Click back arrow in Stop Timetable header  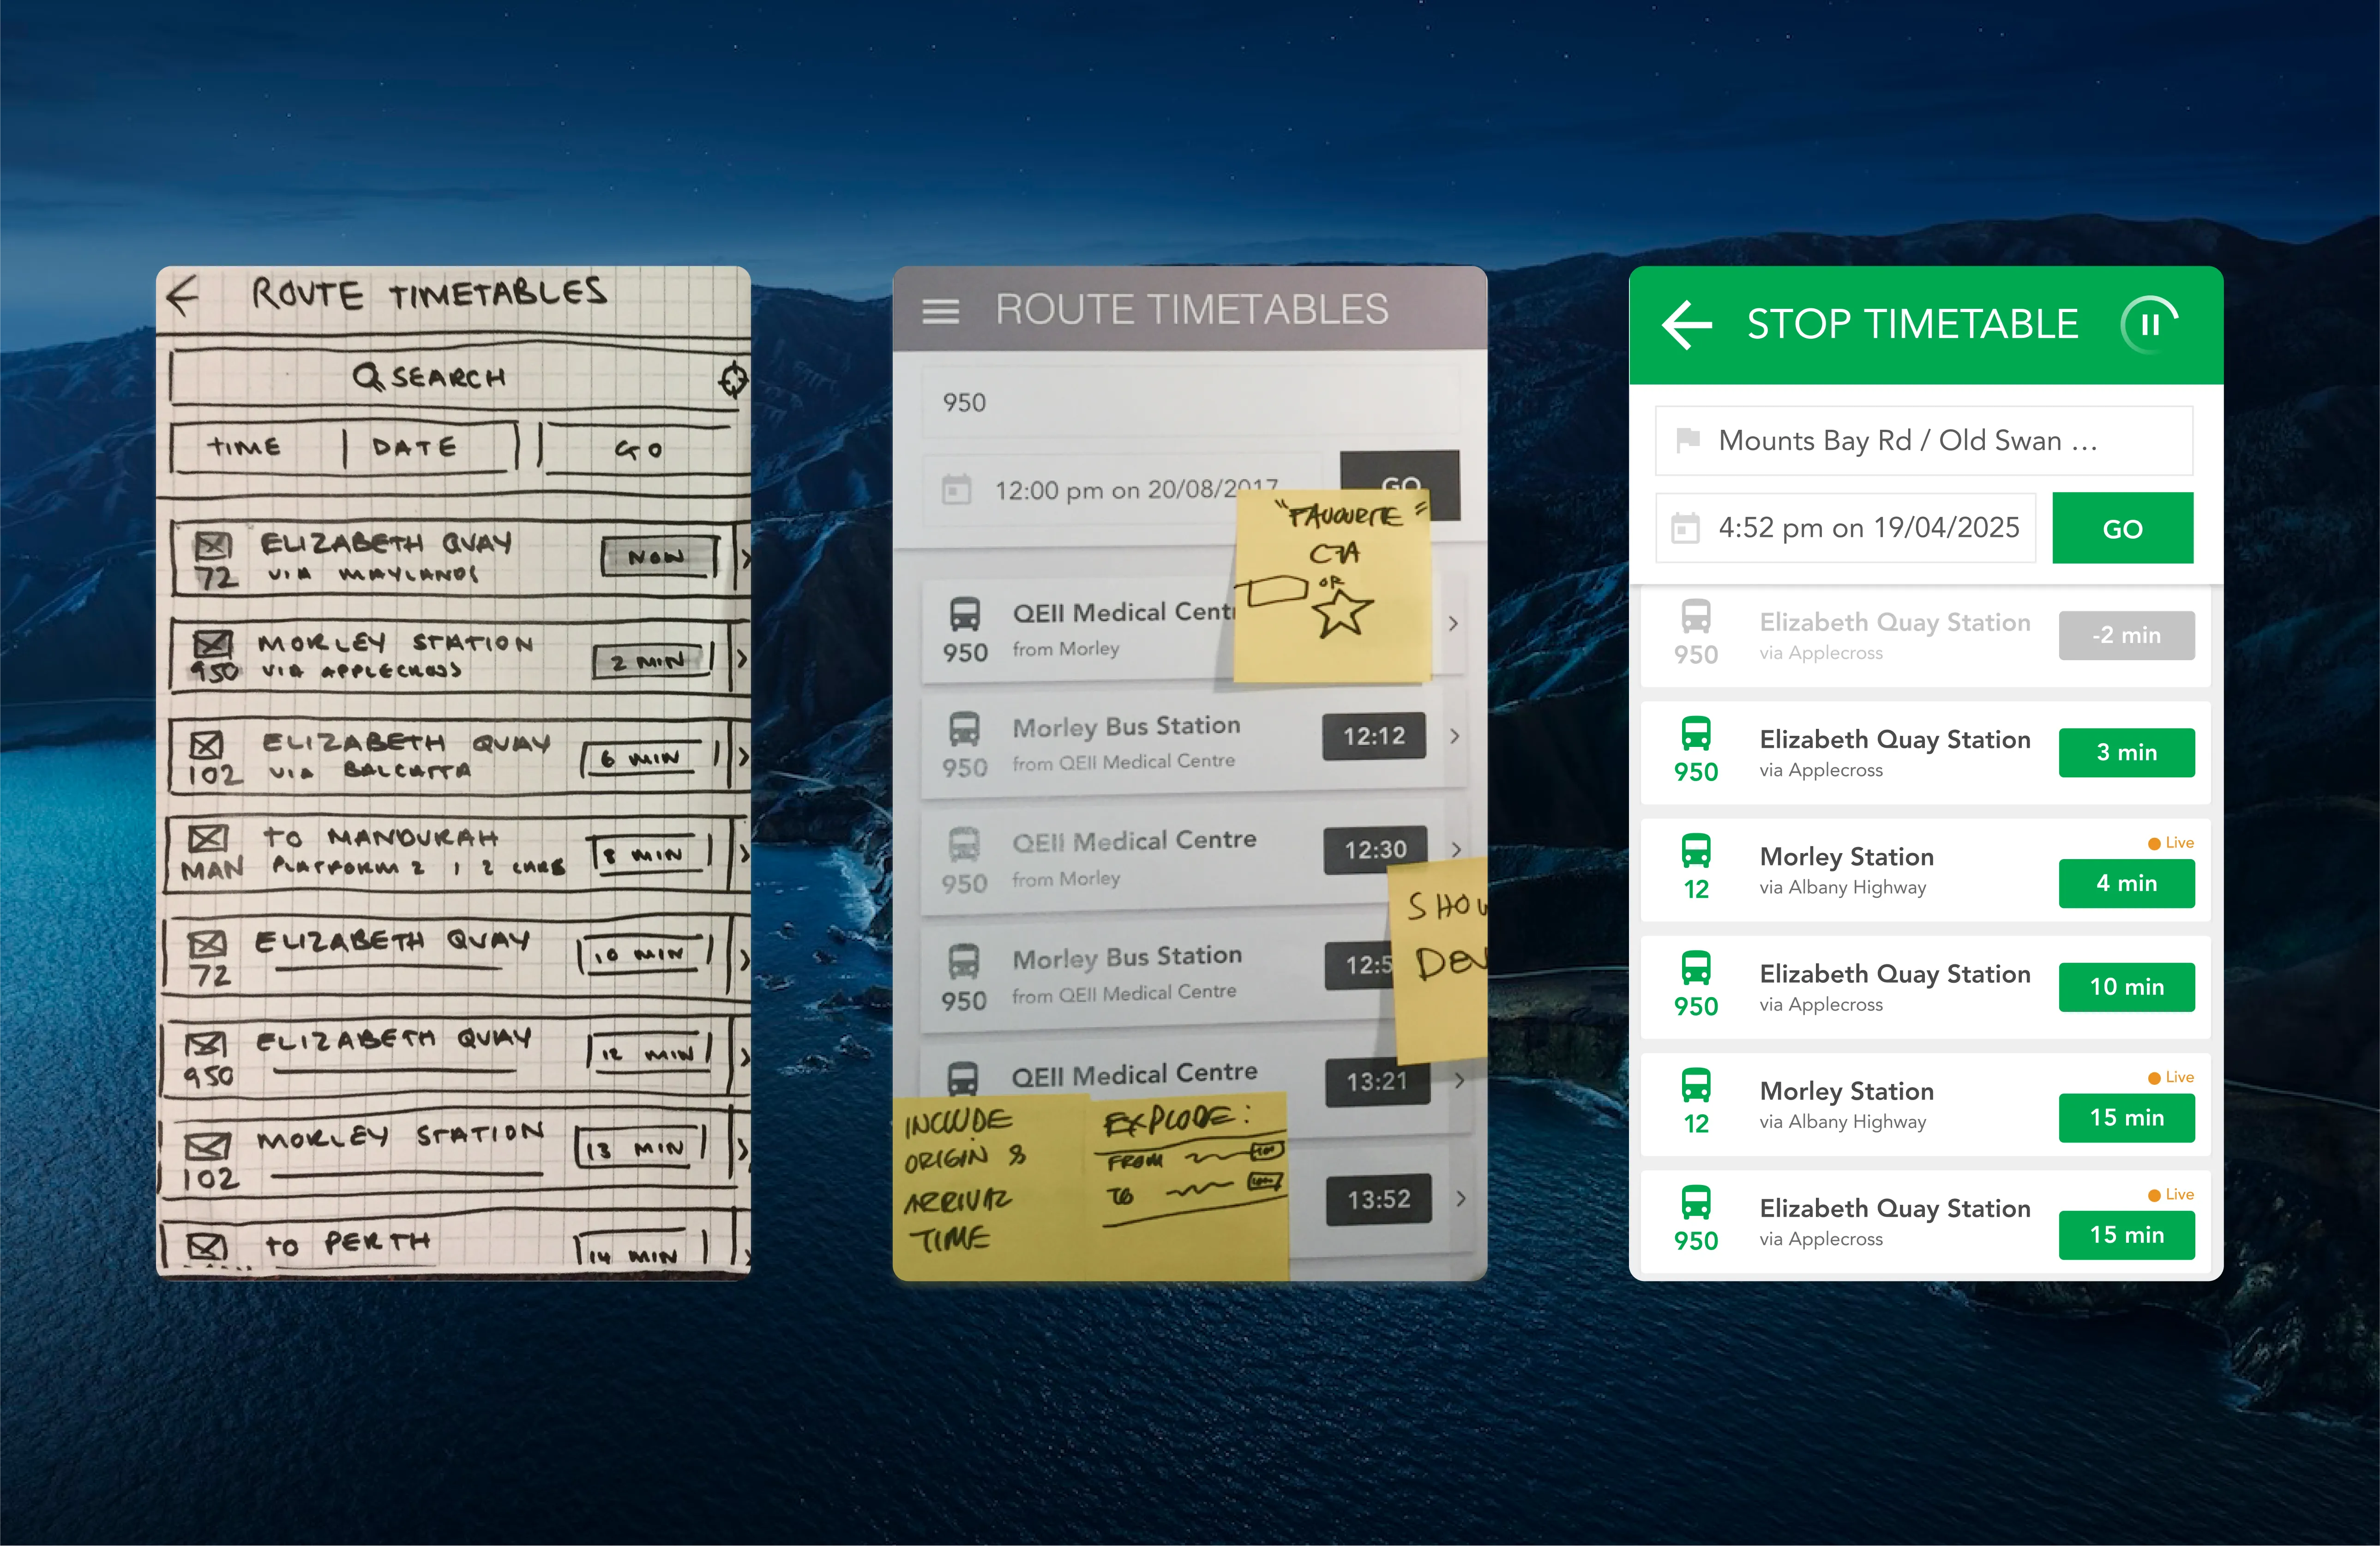tap(1687, 326)
